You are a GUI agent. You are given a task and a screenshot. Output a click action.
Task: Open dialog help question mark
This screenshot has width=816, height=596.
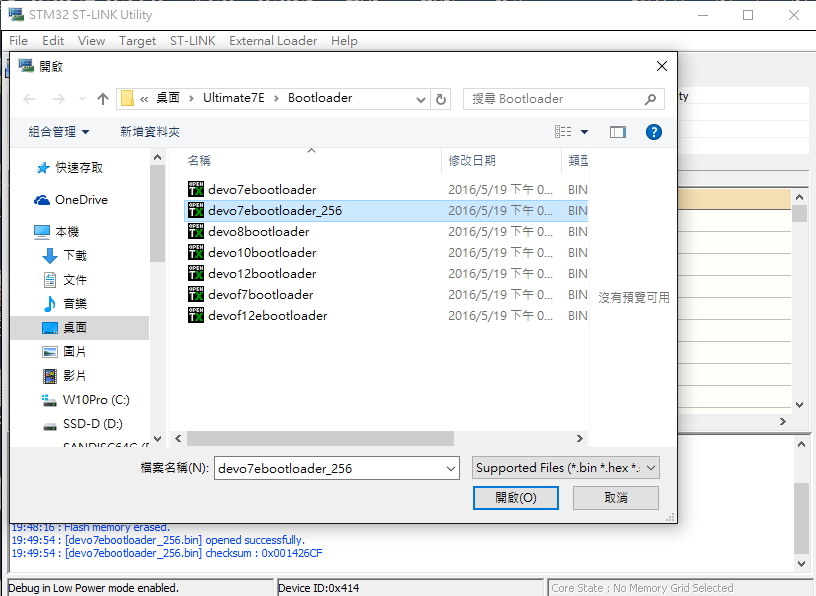pyautogui.click(x=654, y=132)
